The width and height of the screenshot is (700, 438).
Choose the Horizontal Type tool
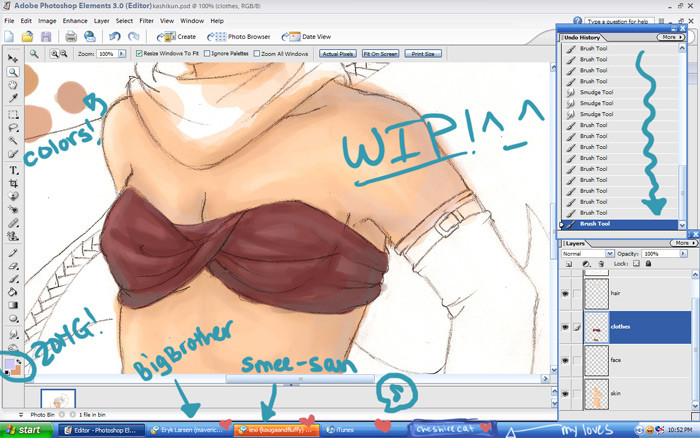pos(14,171)
